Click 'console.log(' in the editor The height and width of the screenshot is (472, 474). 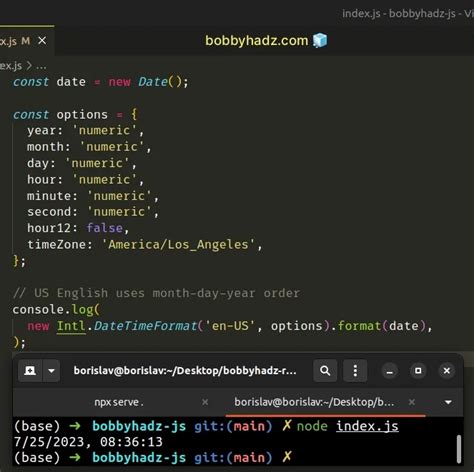[x=56, y=310]
